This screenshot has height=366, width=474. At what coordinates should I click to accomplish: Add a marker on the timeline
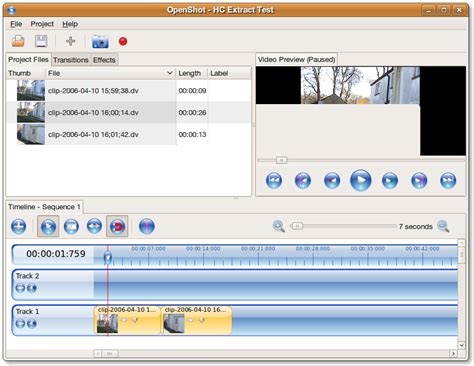[x=147, y=226]
